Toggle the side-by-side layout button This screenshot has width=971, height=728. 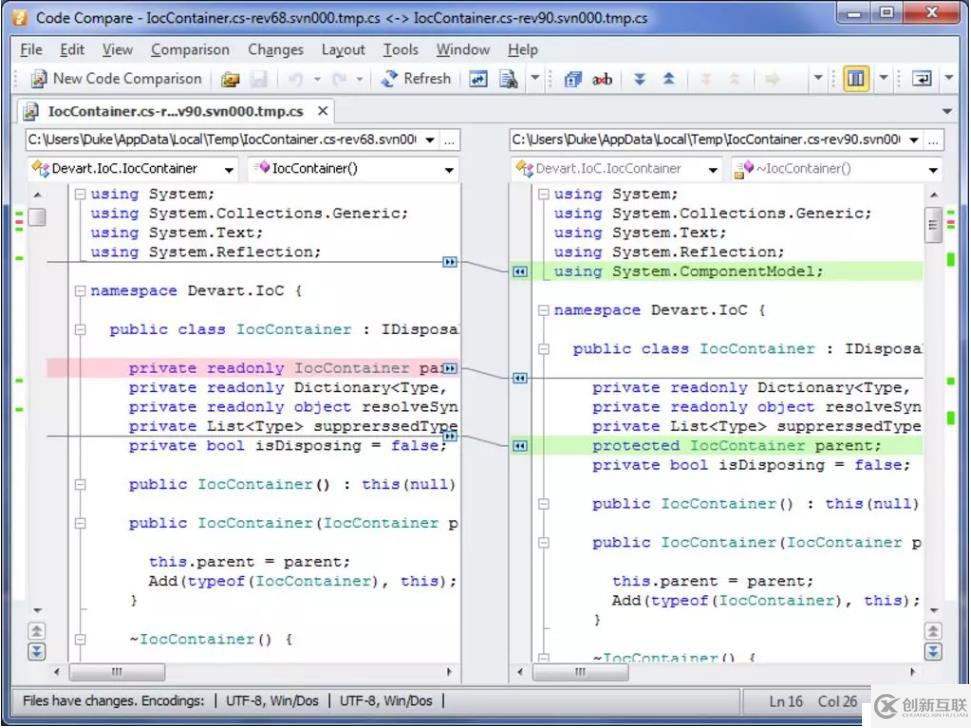[x=856, y=79]
